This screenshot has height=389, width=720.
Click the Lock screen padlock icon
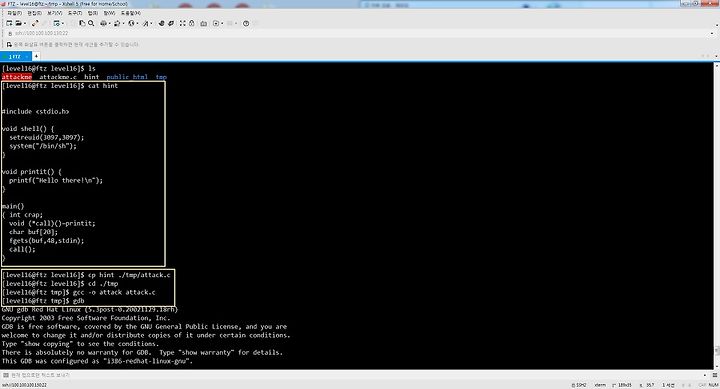coord(191,23)
